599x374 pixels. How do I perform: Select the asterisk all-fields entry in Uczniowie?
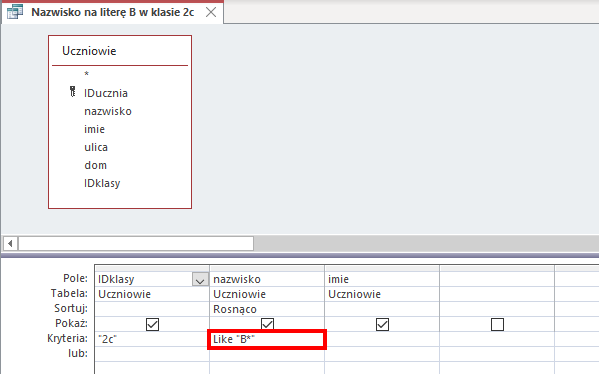[87, 74]
